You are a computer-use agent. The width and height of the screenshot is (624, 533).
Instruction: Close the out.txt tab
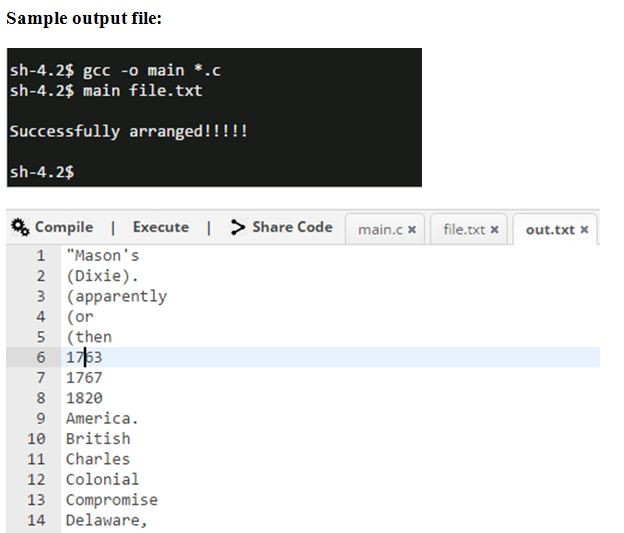coord(584,229)
